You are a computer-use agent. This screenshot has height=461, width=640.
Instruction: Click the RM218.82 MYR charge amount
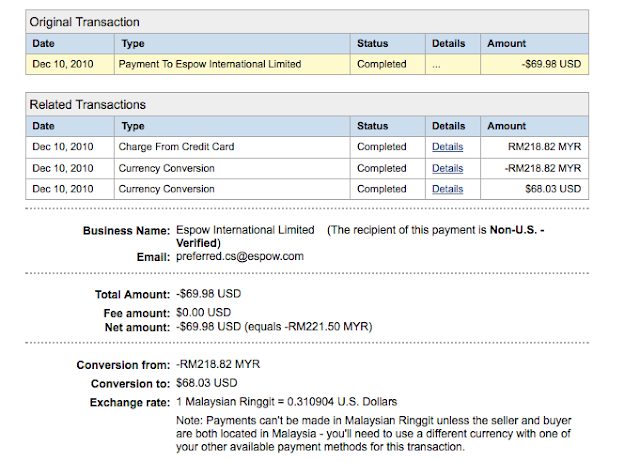click(x=544, y=147)
